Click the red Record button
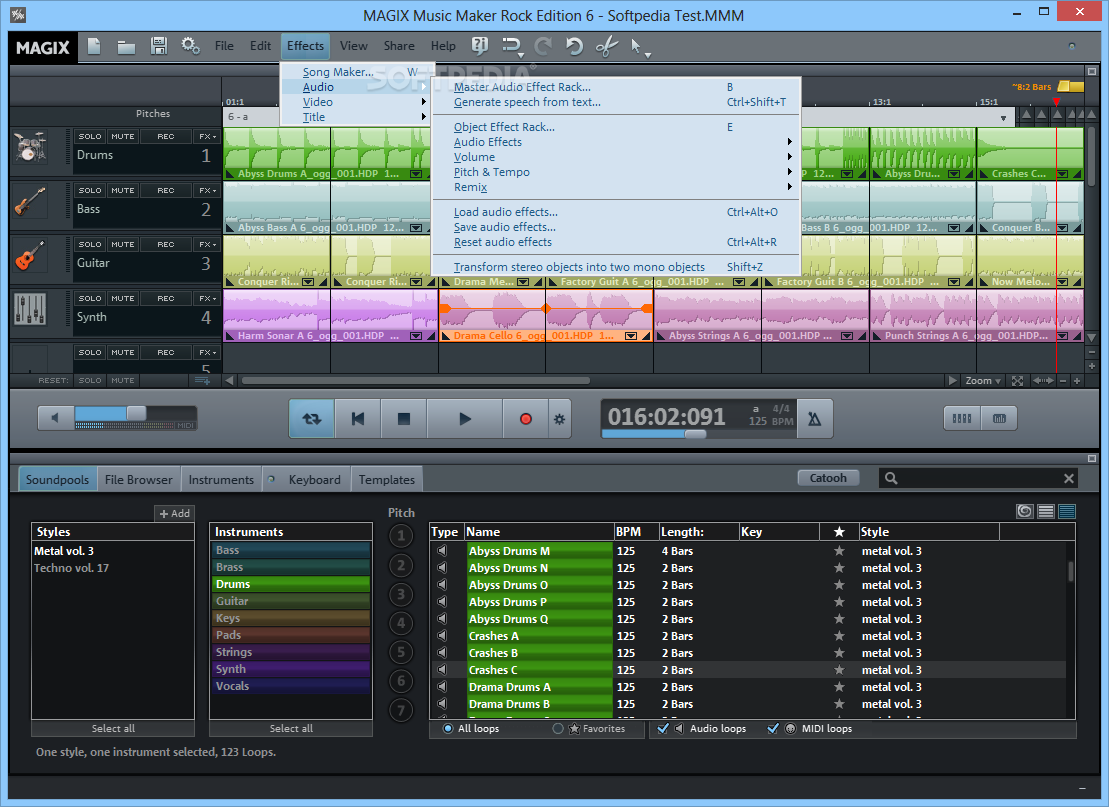The height and width of the screenshot is (807, 1109). pyautogui.click(x=526, y=419)
